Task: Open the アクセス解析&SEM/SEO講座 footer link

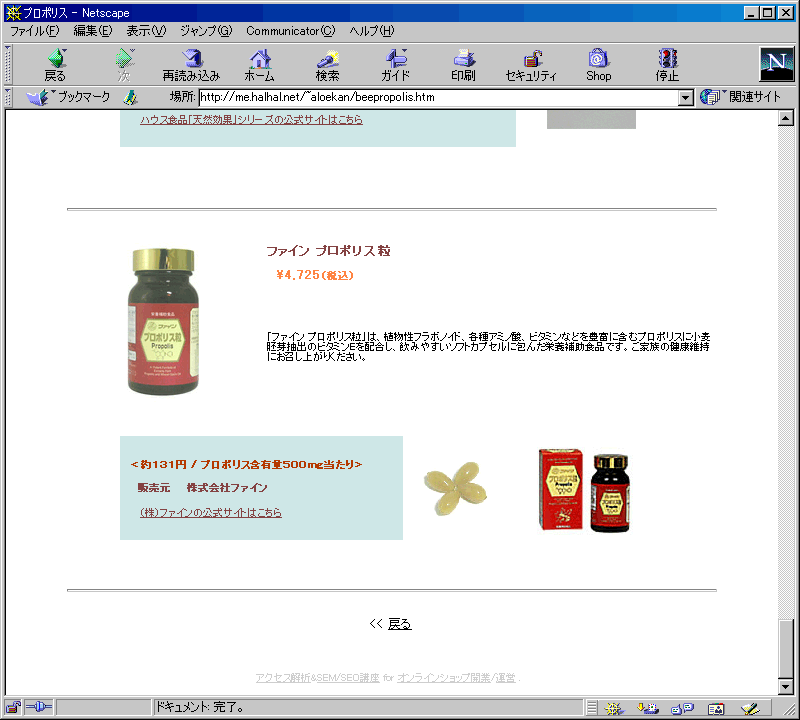Action: (x=317, y=678)
